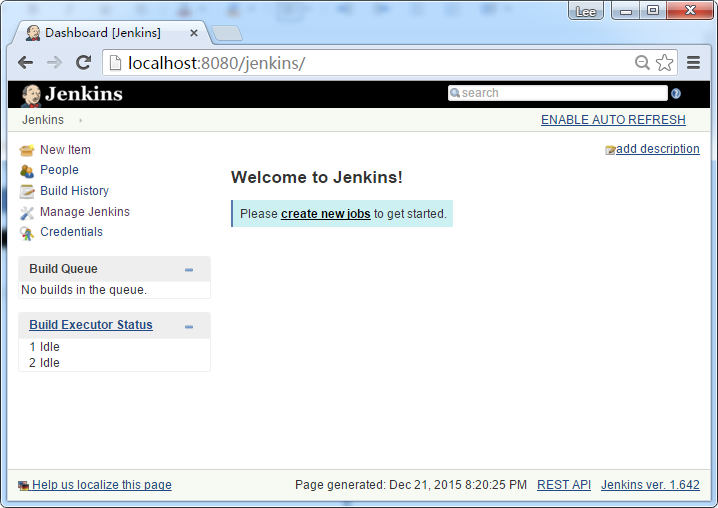The width and height of the screenshot is (718, 508).
Task: Enable auto refresh
Action: [613, 120]
